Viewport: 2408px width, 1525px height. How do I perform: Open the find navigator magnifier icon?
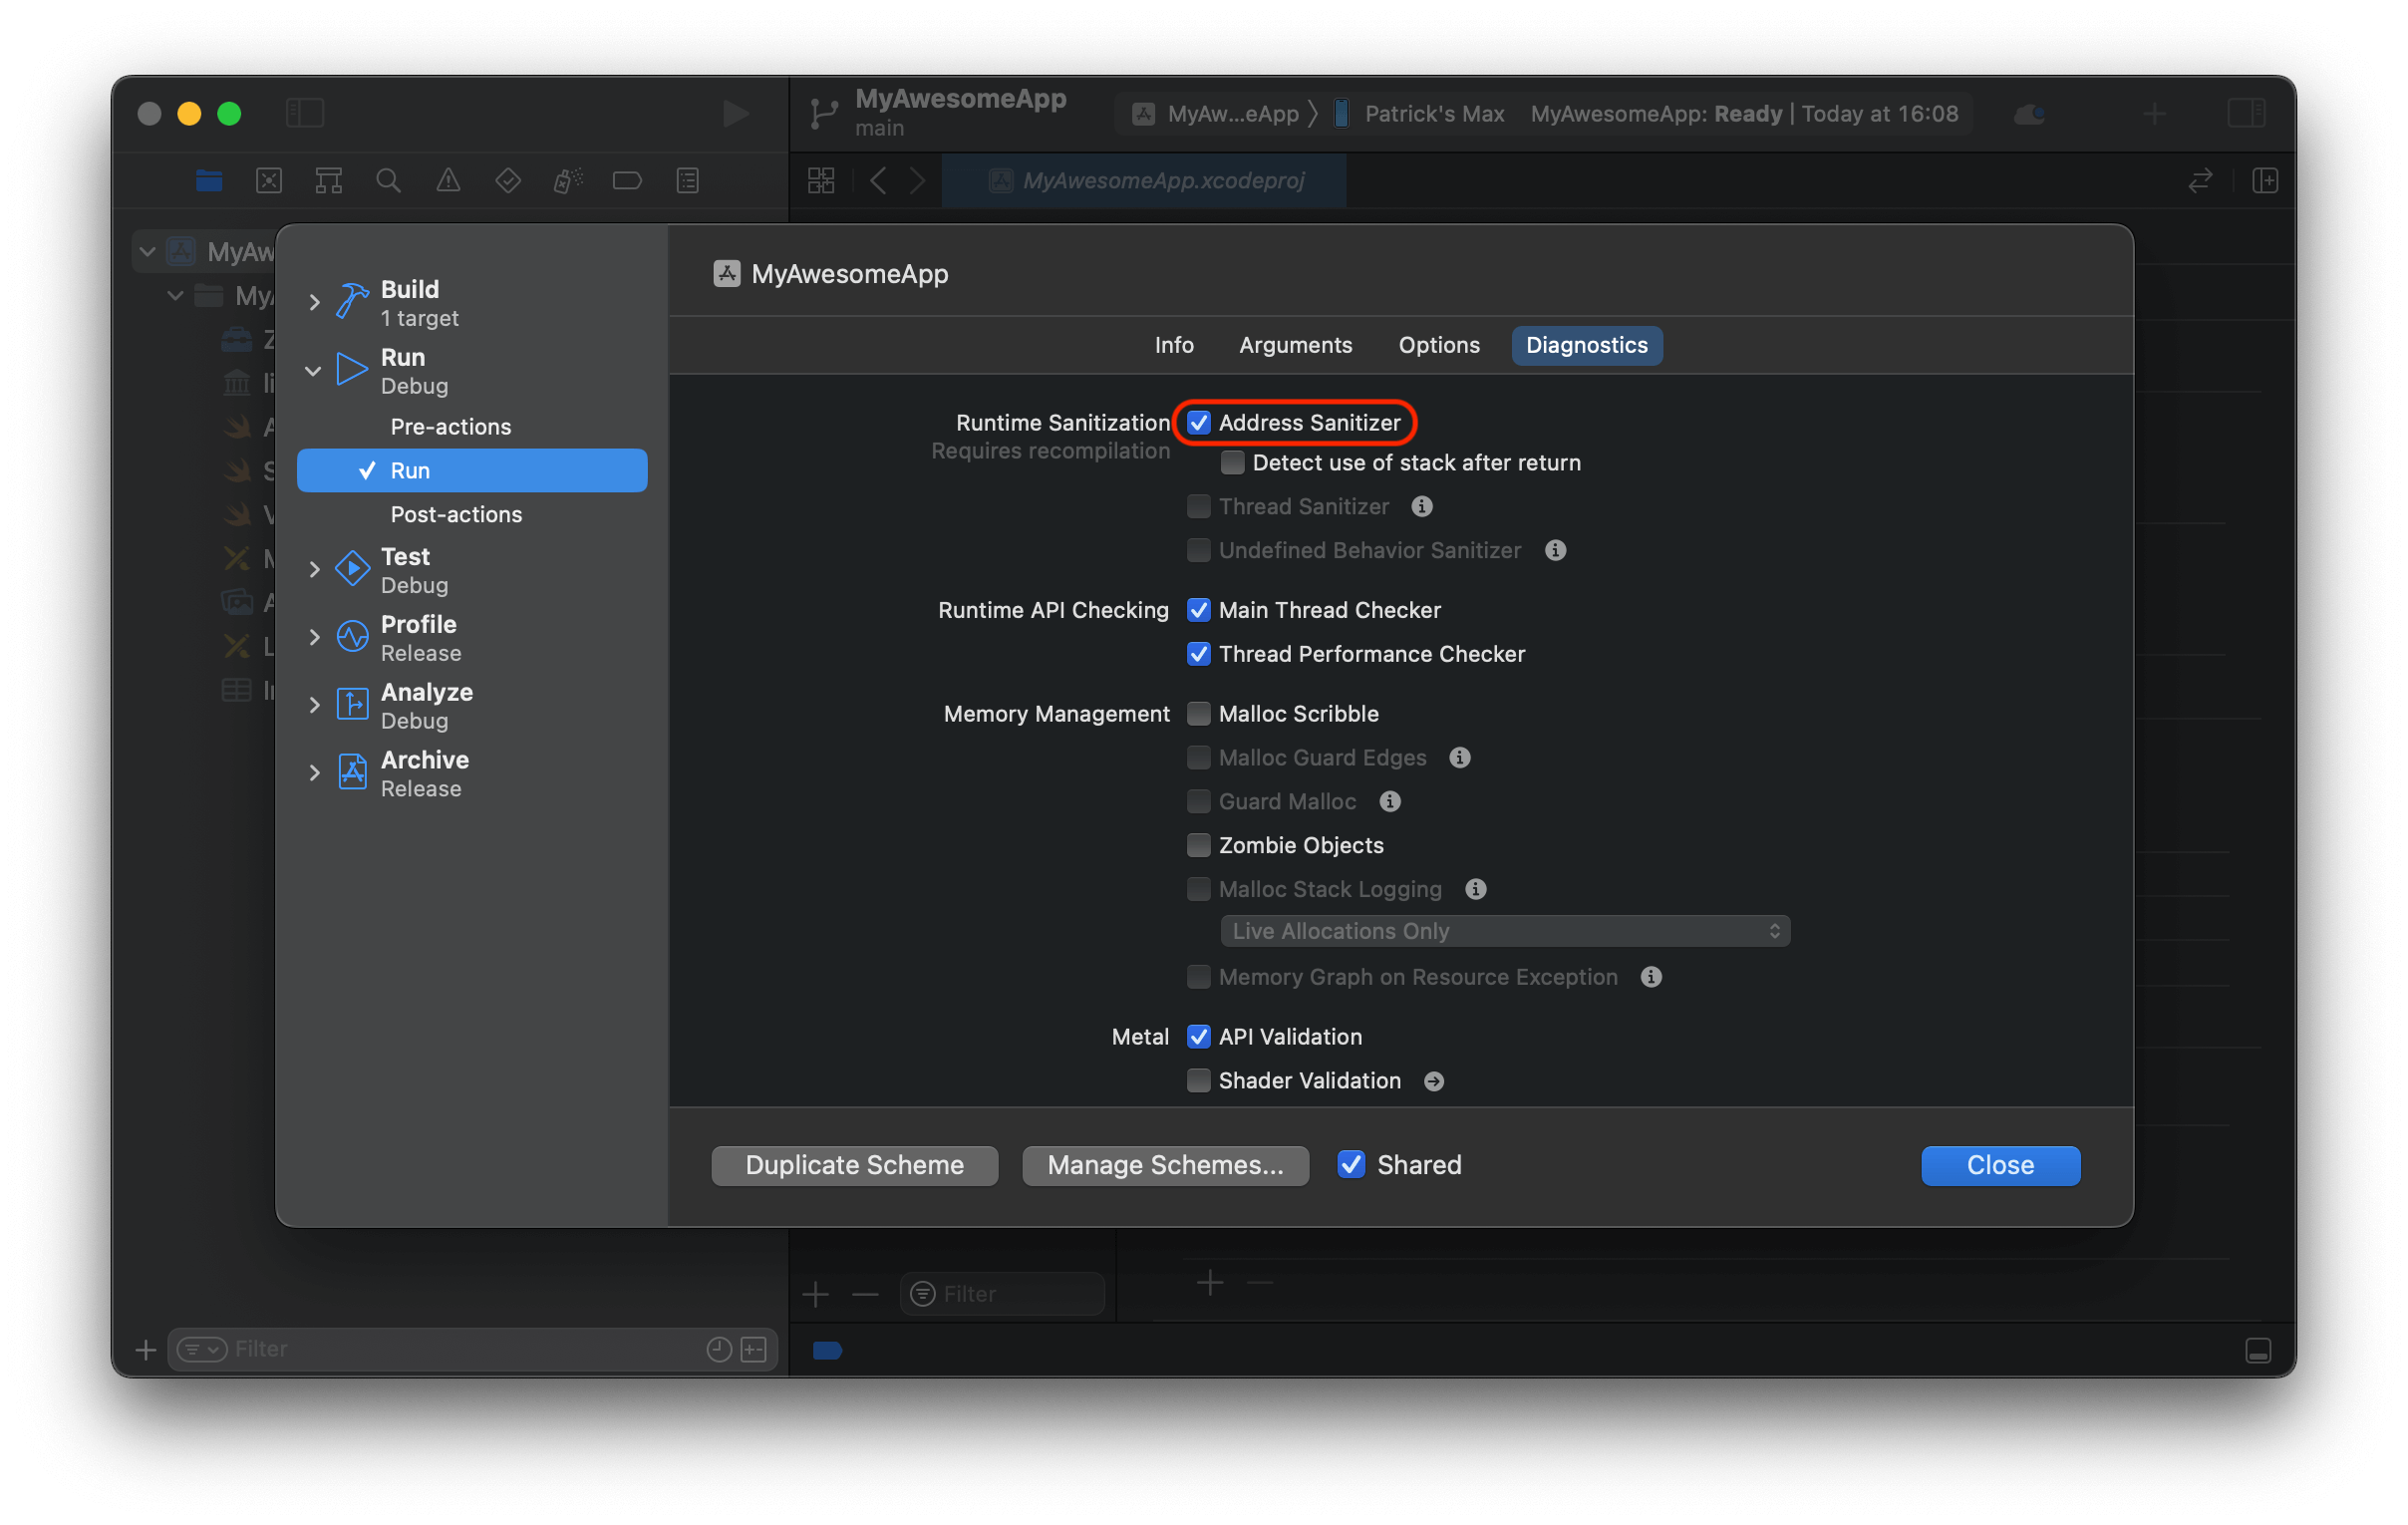click(389, 181)
